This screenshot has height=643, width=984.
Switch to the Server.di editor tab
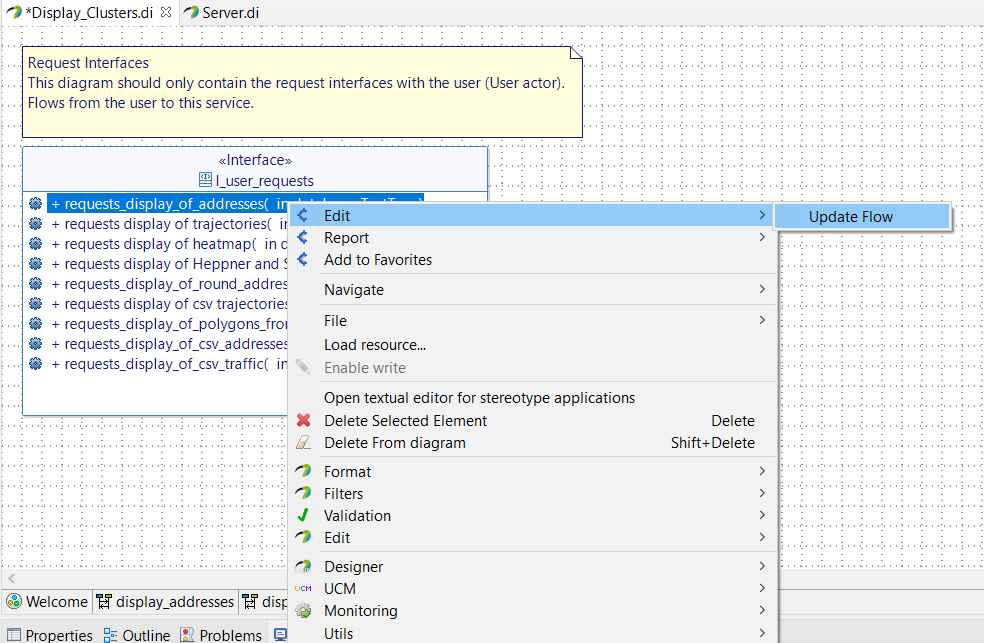(x=222, y=13)
